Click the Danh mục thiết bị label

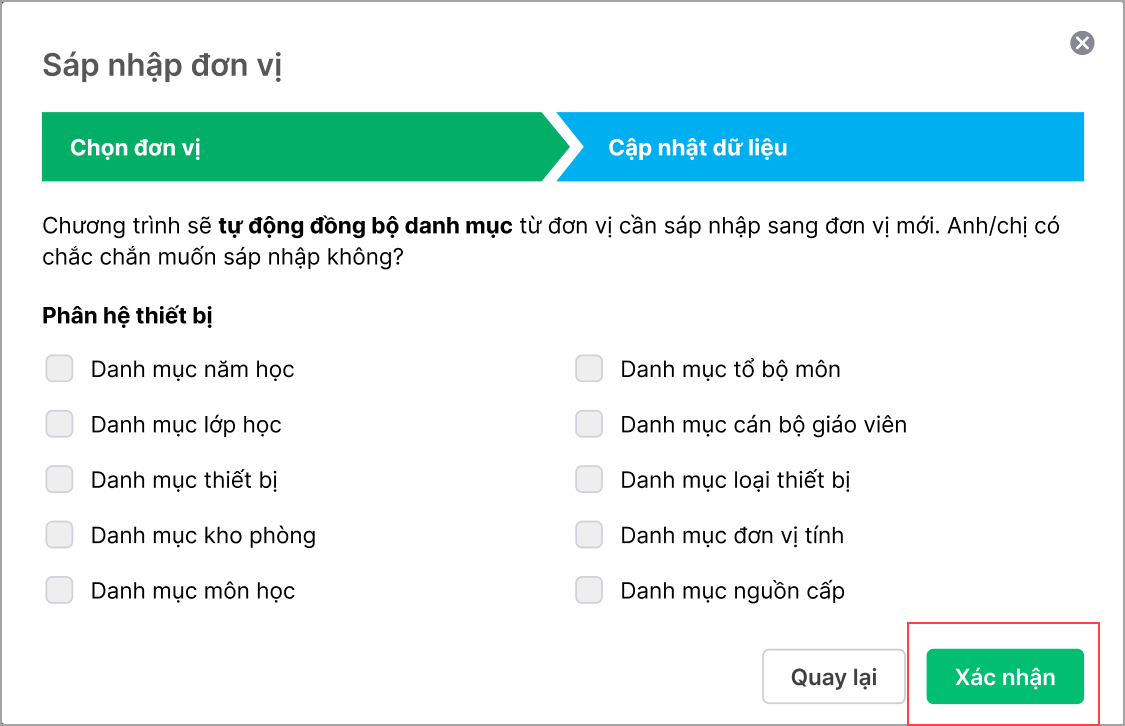tap(184, 481)
